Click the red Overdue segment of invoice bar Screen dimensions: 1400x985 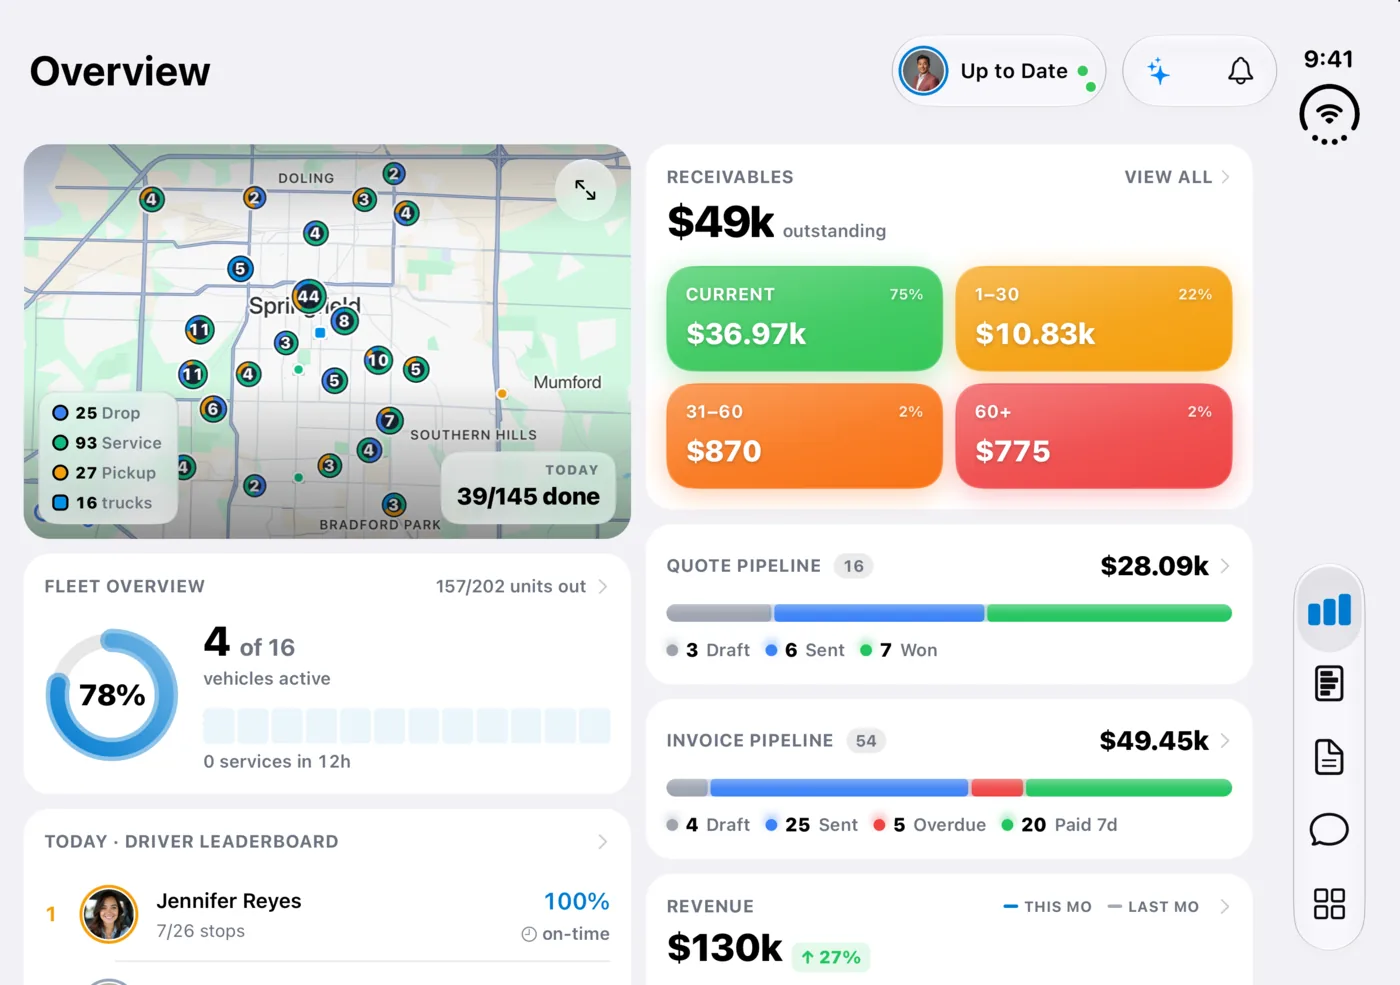(x=997, y=788)
